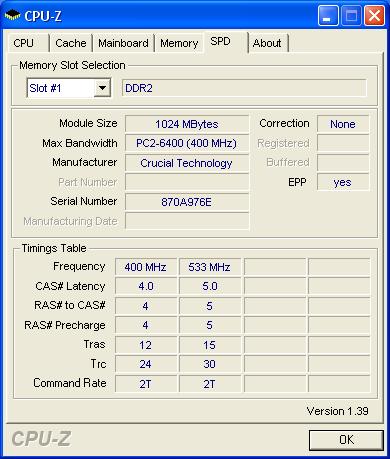
Task: Click the CPU-Z chip icon in title bar
Action: tap(12, 15)
